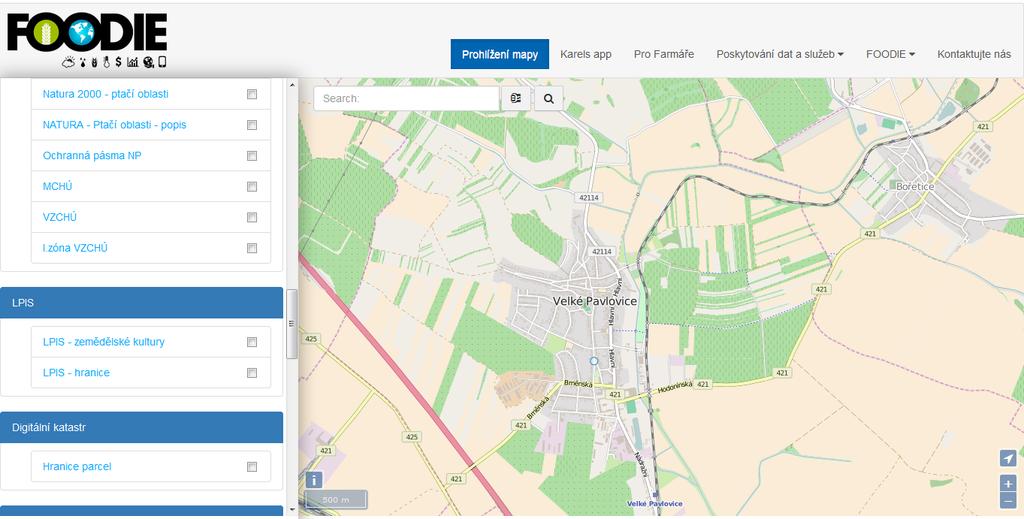
Task: Click the sidebar scroll down arrow
Action: pos(292,509)
